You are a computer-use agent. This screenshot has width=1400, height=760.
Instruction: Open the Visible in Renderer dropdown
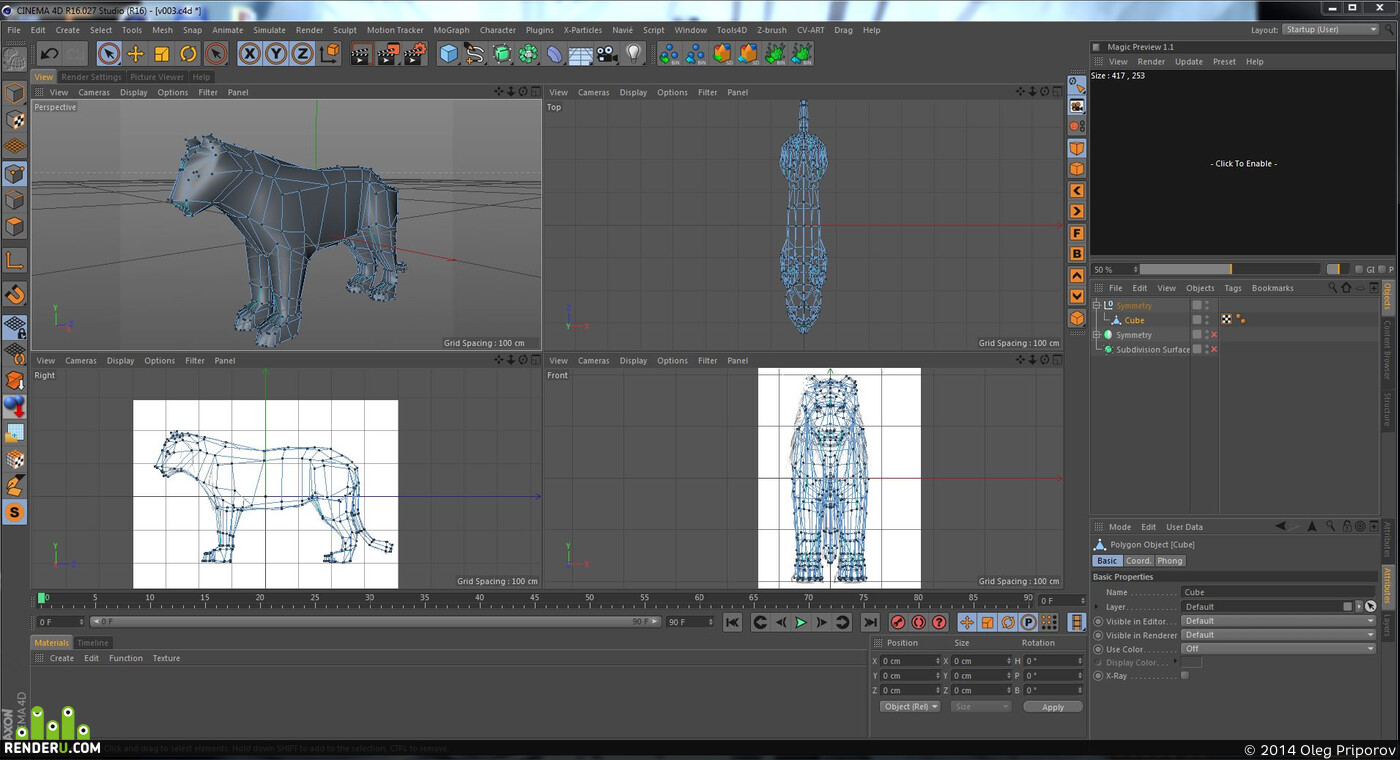click(x=1279, y=635)
